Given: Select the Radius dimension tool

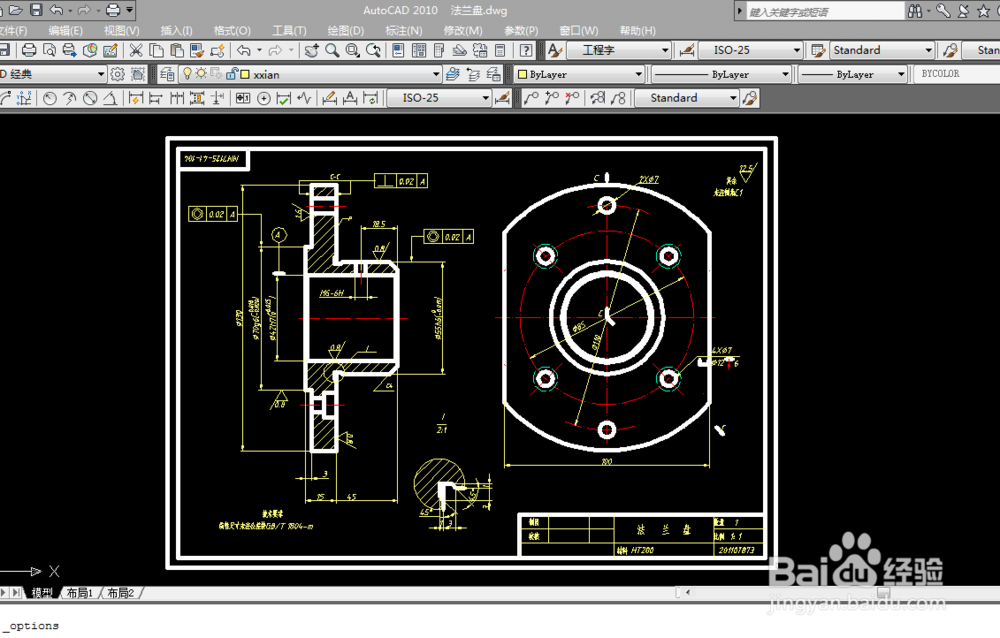Looking at the screenshot, I should pyautogui.click(x=50, y=98).
